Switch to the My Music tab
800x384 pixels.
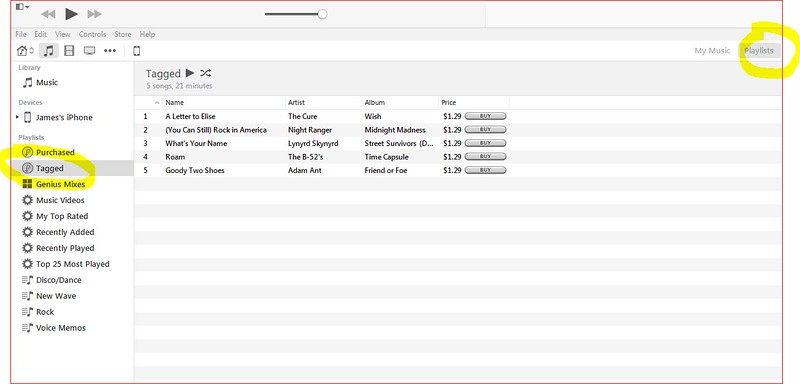[x=712, y=50]
